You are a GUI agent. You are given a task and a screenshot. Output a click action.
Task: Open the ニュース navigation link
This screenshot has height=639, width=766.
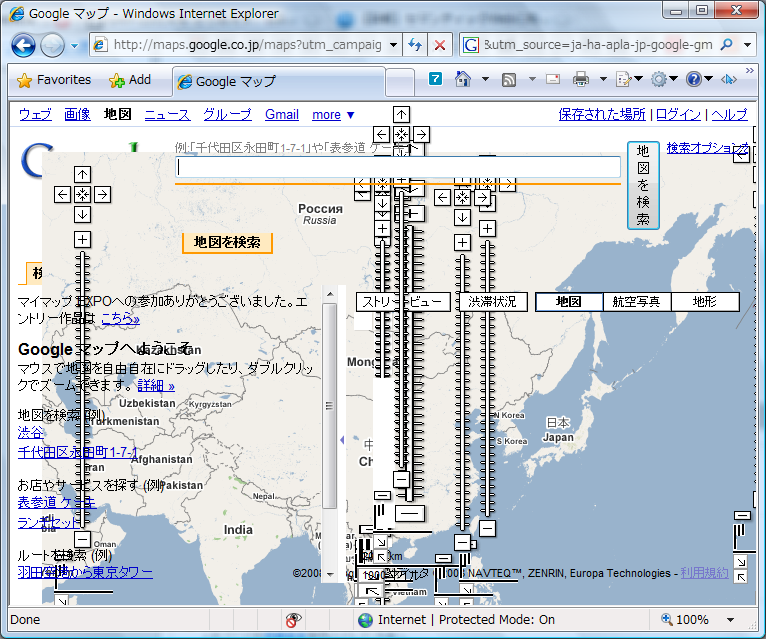(167, 115)
